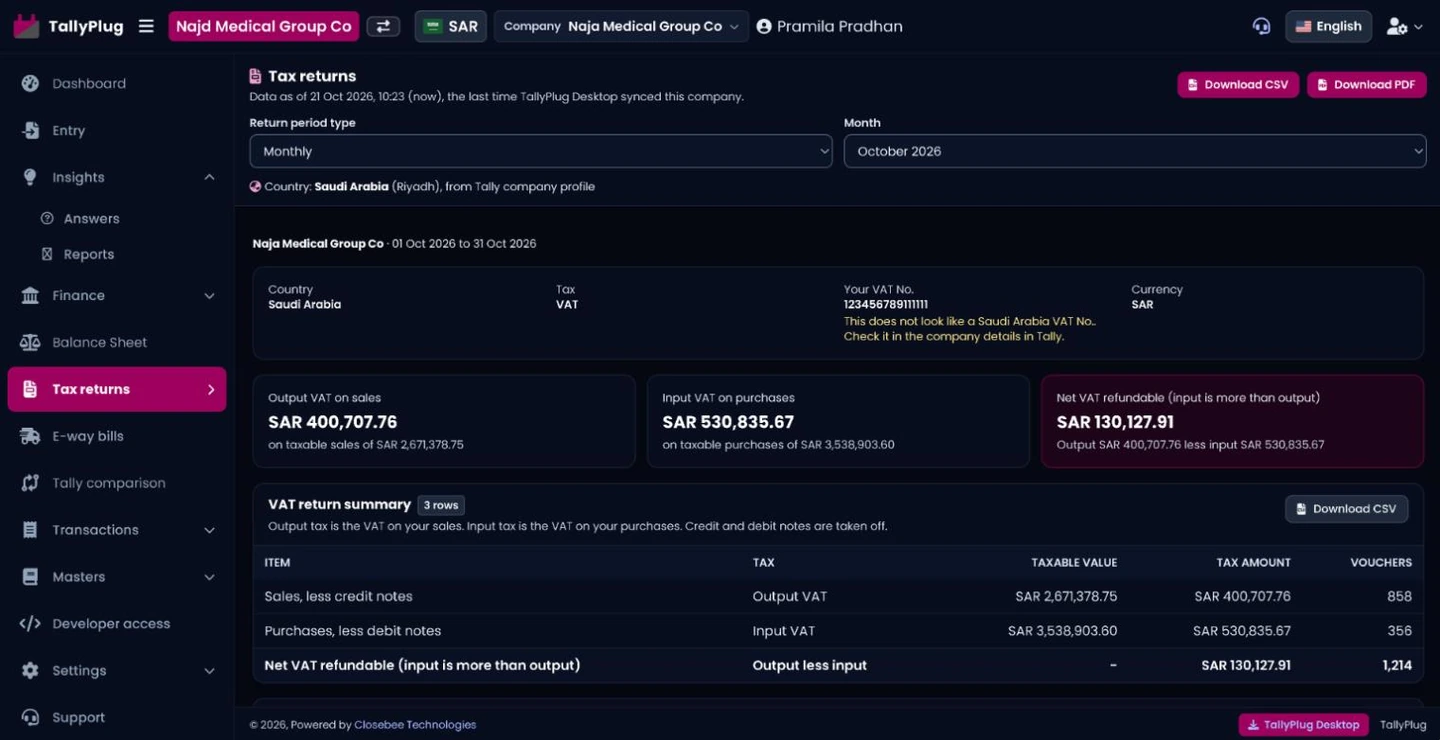Viewport: 1440px width, 740px height.
Task: Open the Answers menu item
Action: [91, 218]
